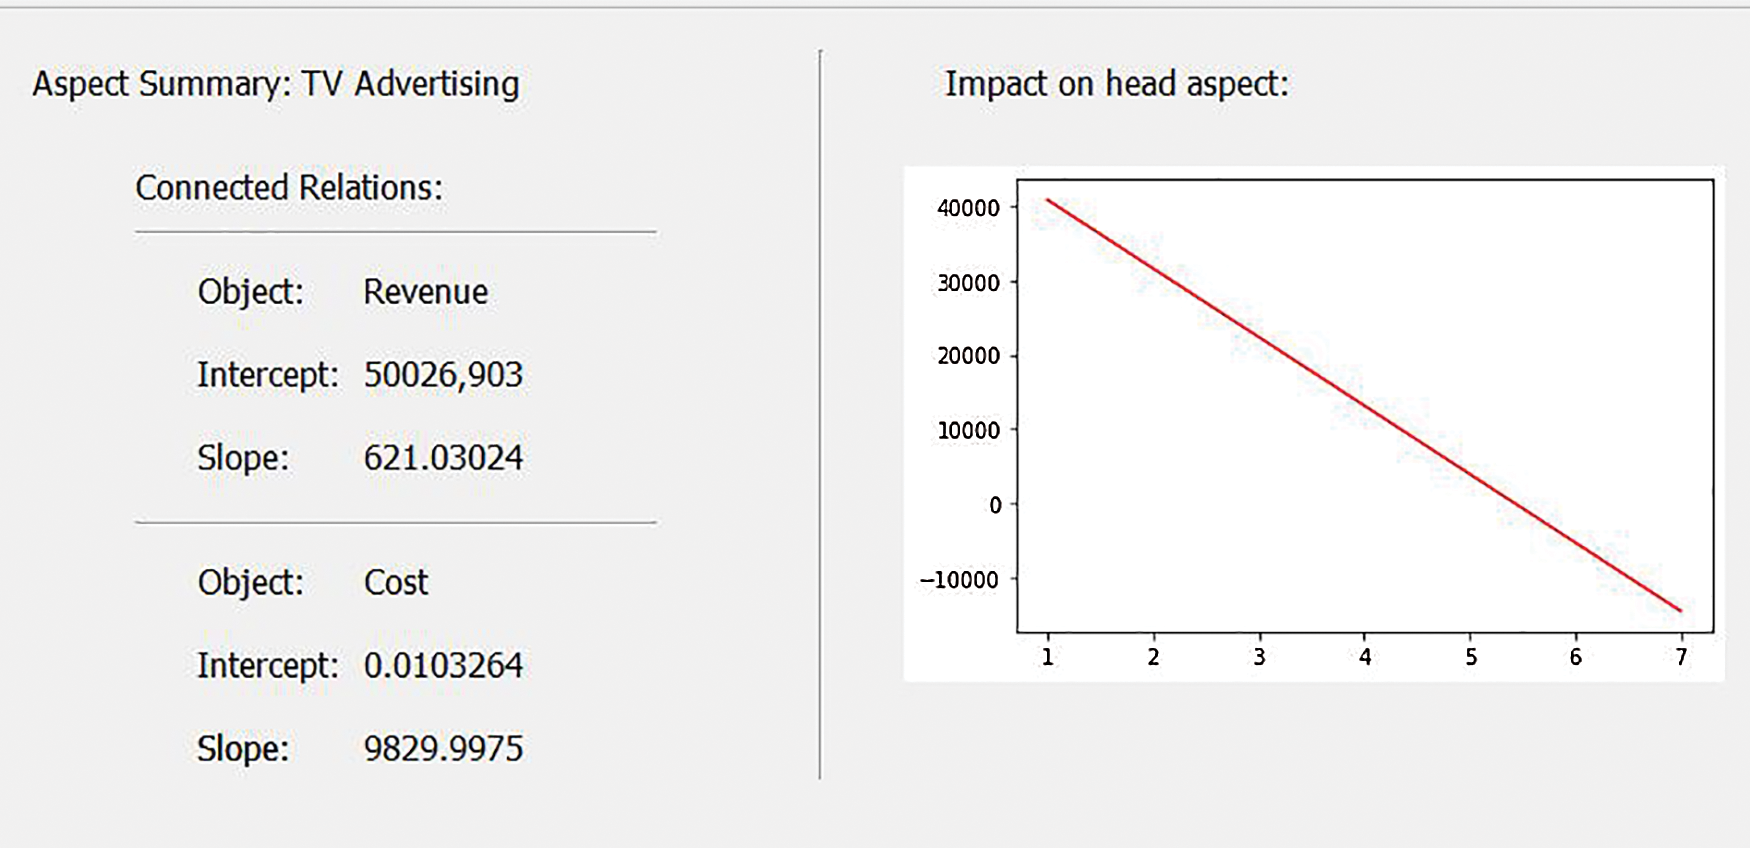Click the Revenue slope value 621.03024

tap(443, 458)
